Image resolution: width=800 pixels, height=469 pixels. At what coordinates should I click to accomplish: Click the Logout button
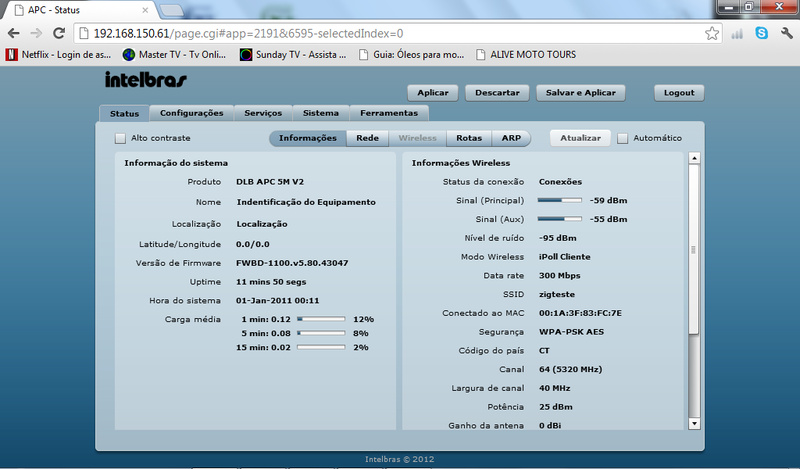(679, 93)
